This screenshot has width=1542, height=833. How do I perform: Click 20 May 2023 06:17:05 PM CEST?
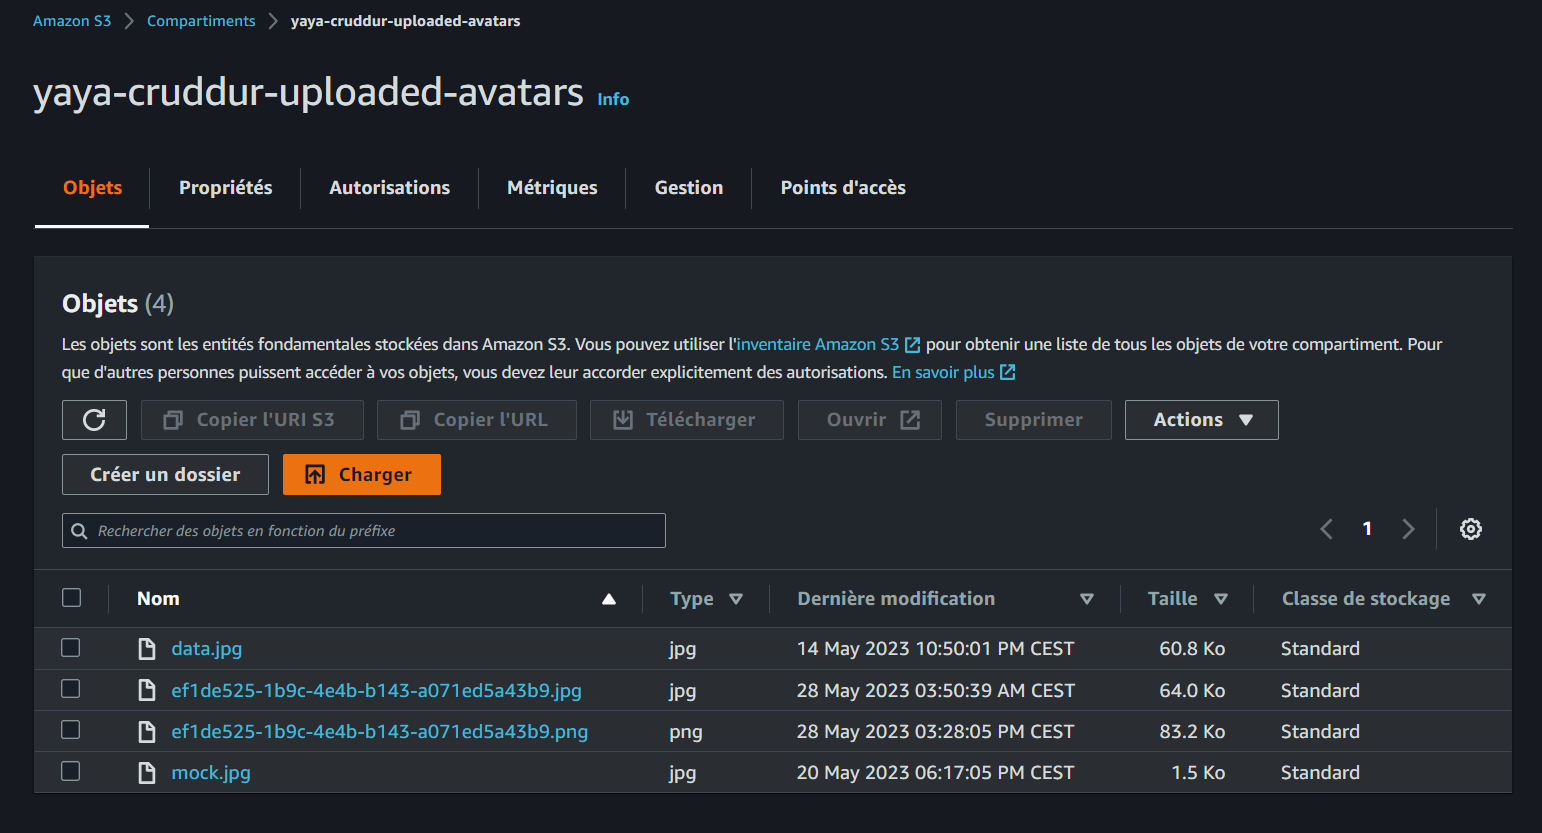coord(935,773)
